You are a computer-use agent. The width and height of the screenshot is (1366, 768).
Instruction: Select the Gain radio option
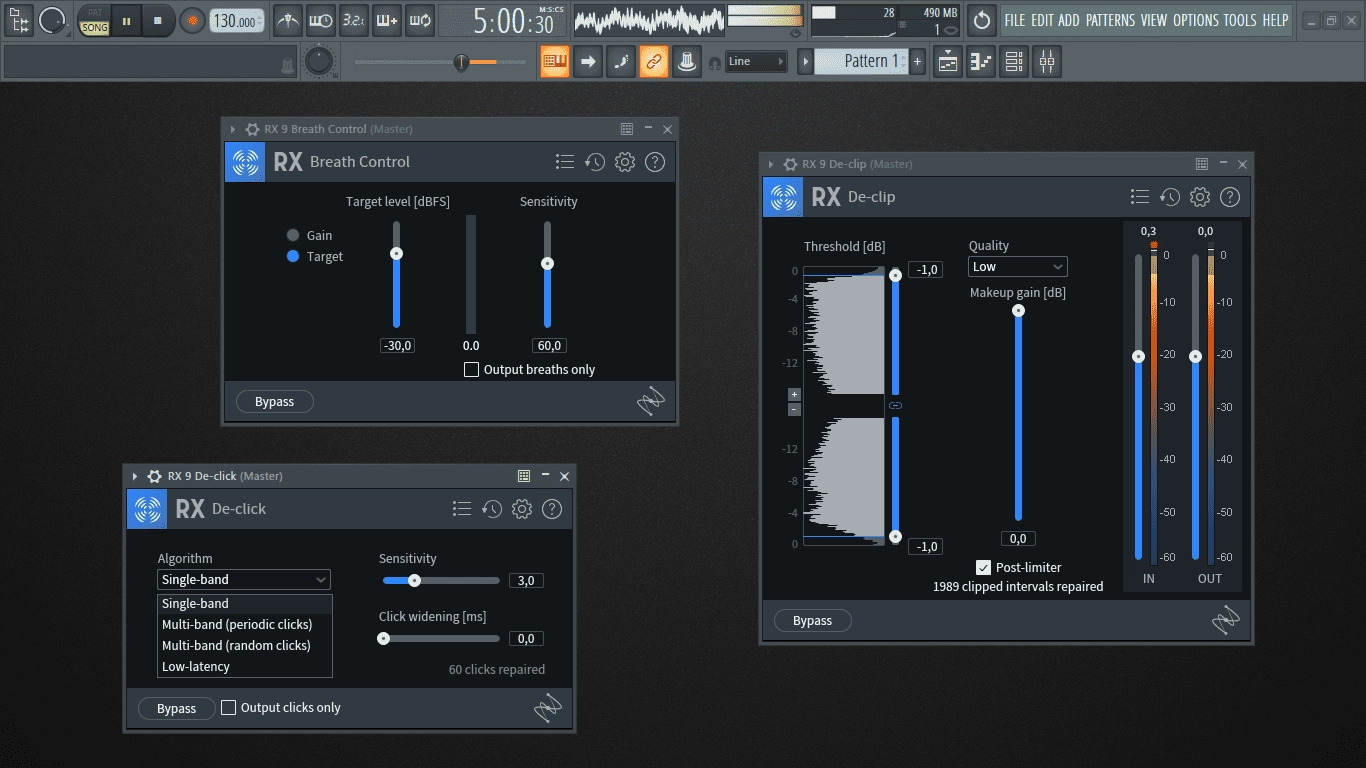click(293, 235)
